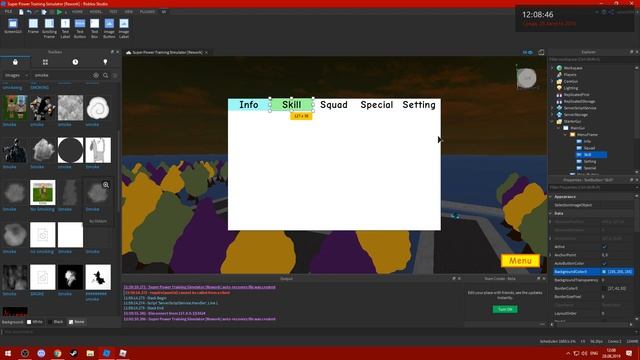Click the Skill button in menu frame
Screen dimensions: 640x360
click(x=291, y=104)
